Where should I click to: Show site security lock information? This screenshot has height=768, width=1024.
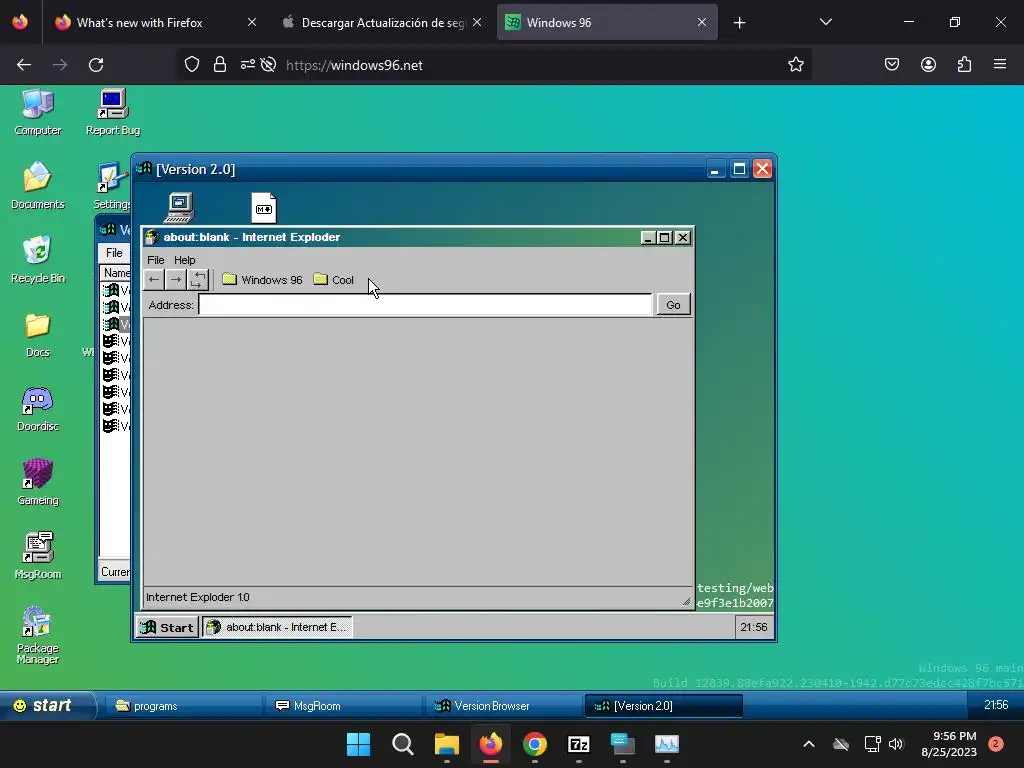click(x=220, y=65)
